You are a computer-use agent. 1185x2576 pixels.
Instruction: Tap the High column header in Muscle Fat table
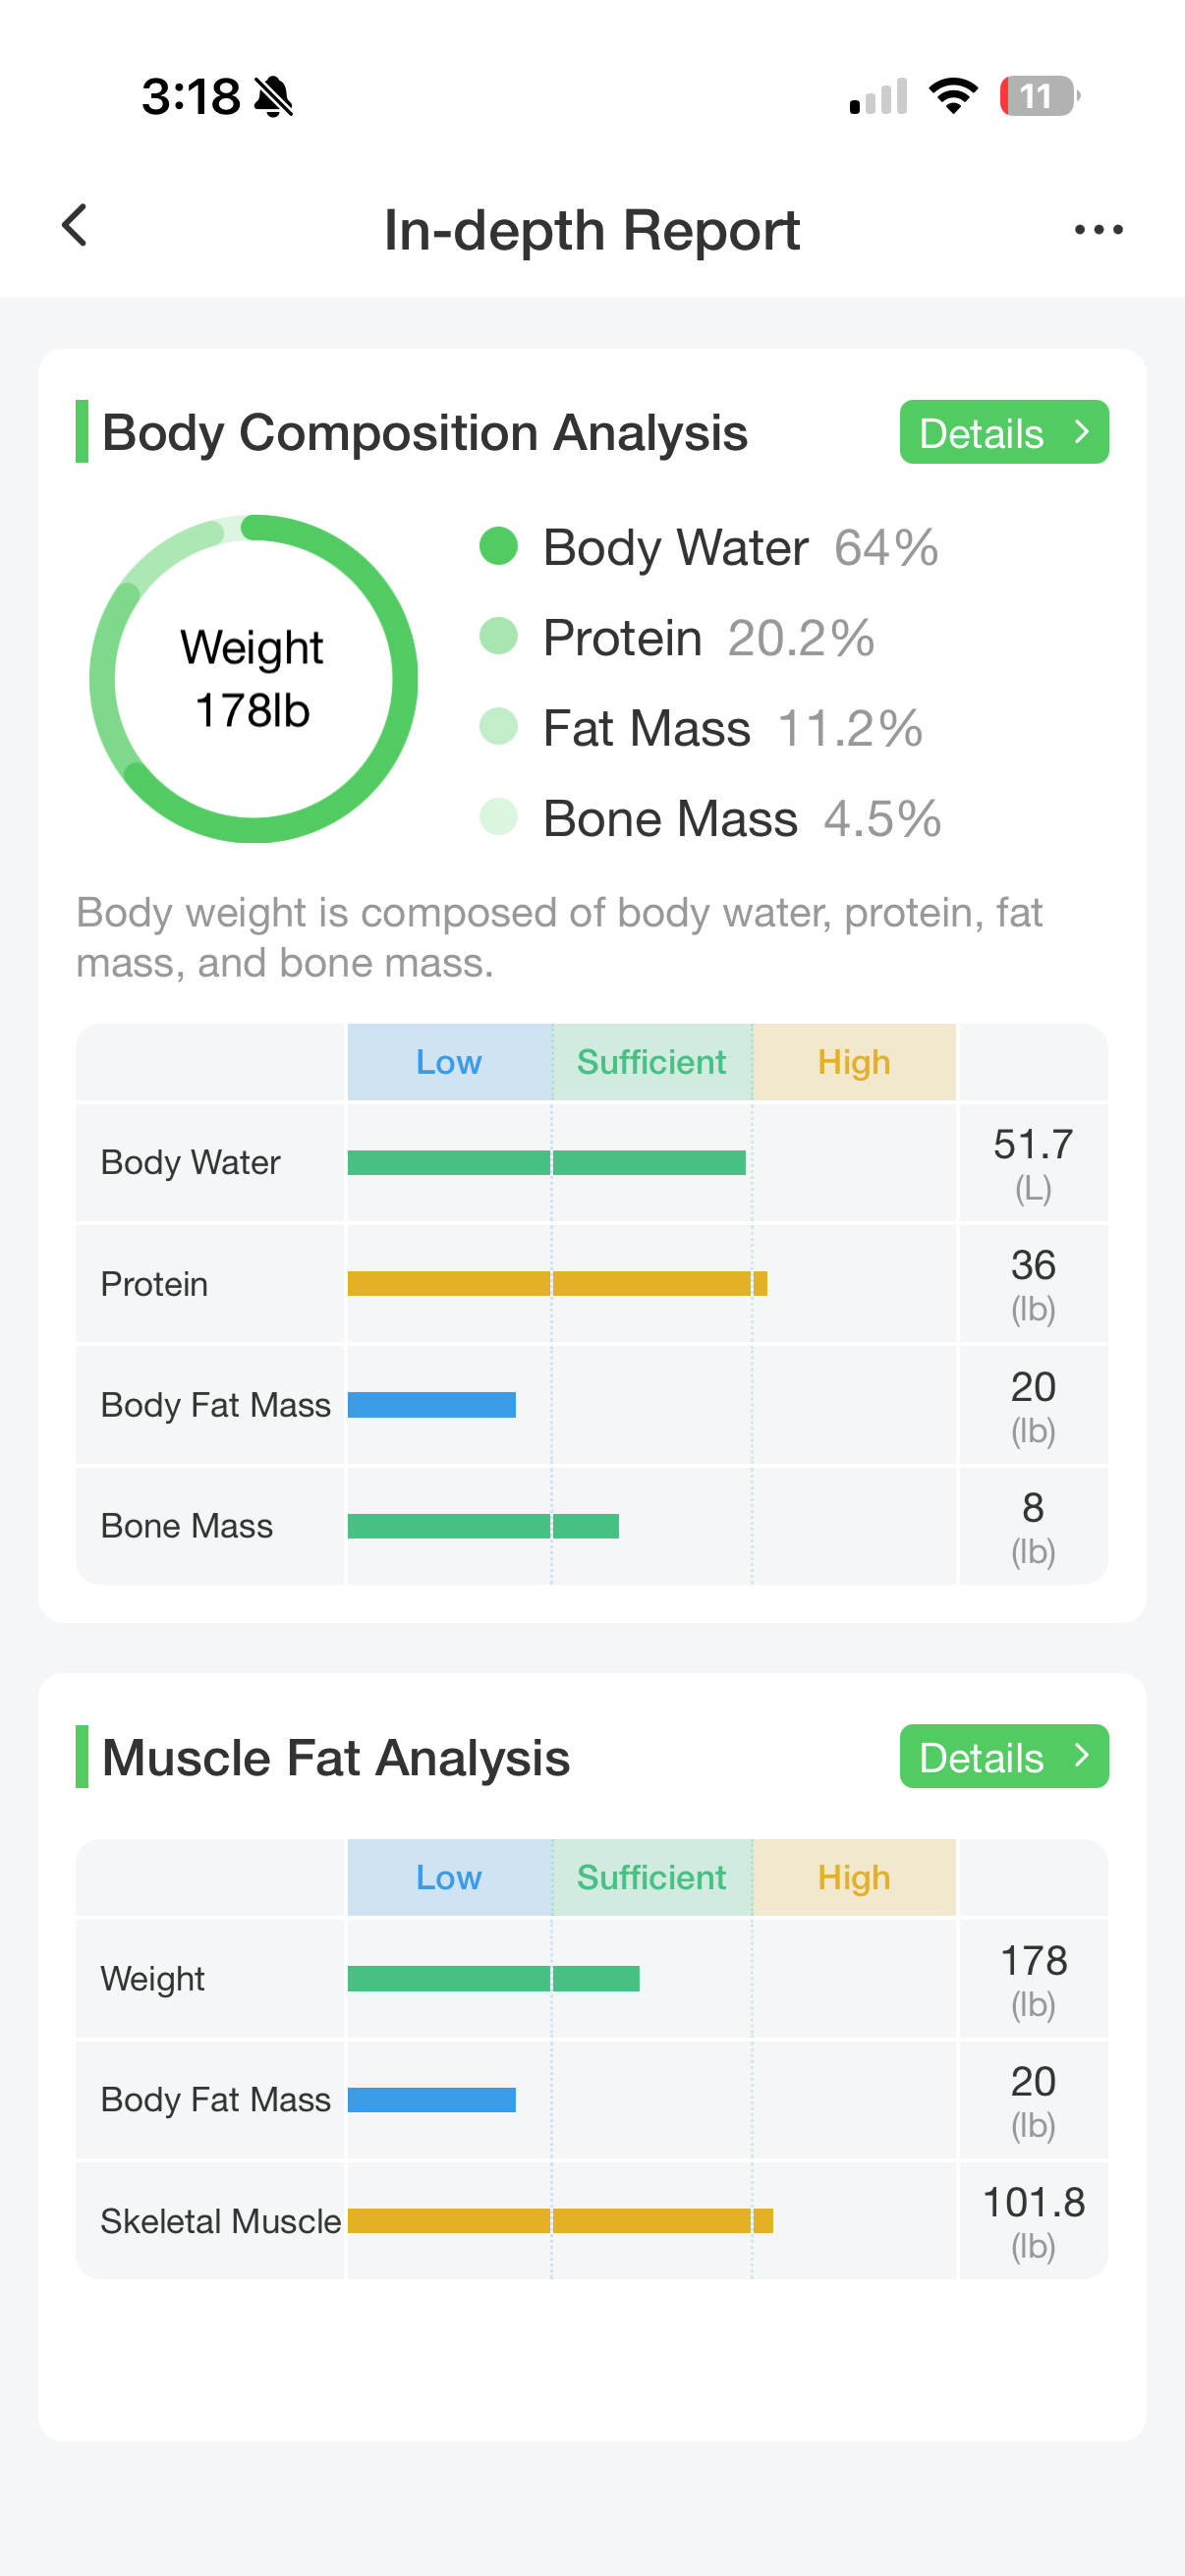click(x=853, y=1877)
